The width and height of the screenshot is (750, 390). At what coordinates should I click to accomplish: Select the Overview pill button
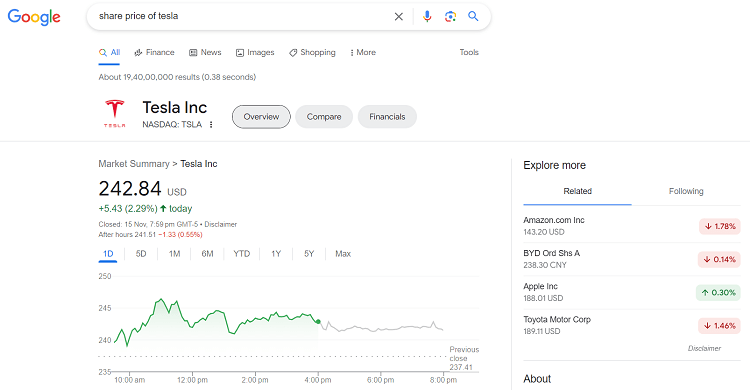(261, 117)
